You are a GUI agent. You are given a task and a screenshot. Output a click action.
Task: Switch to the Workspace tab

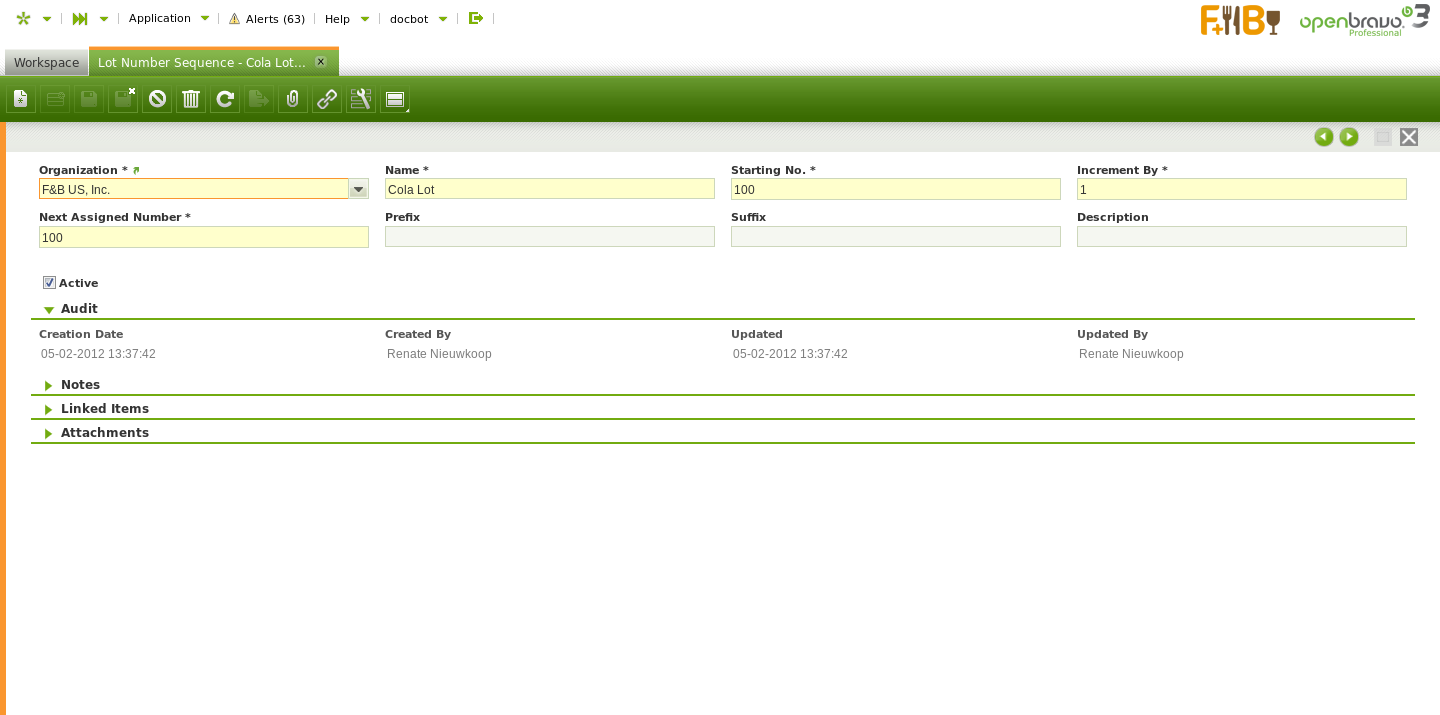pos(46,63)
